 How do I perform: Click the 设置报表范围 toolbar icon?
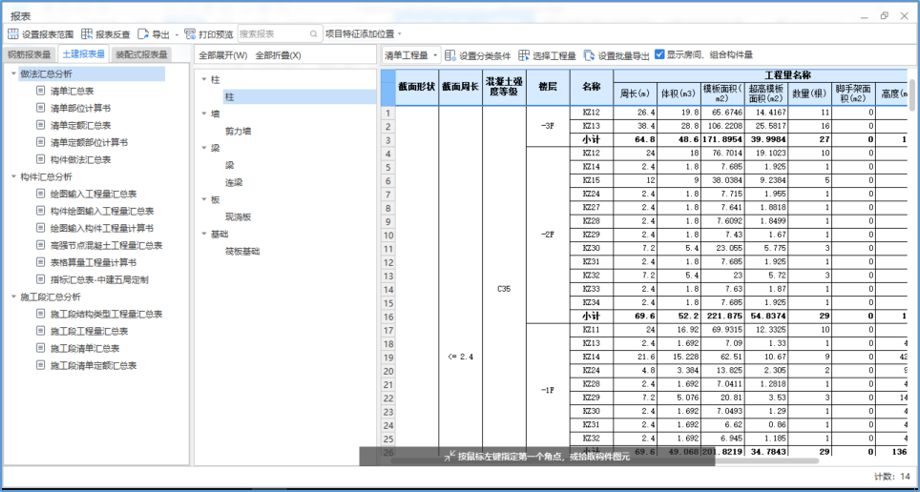pos(14,34)
